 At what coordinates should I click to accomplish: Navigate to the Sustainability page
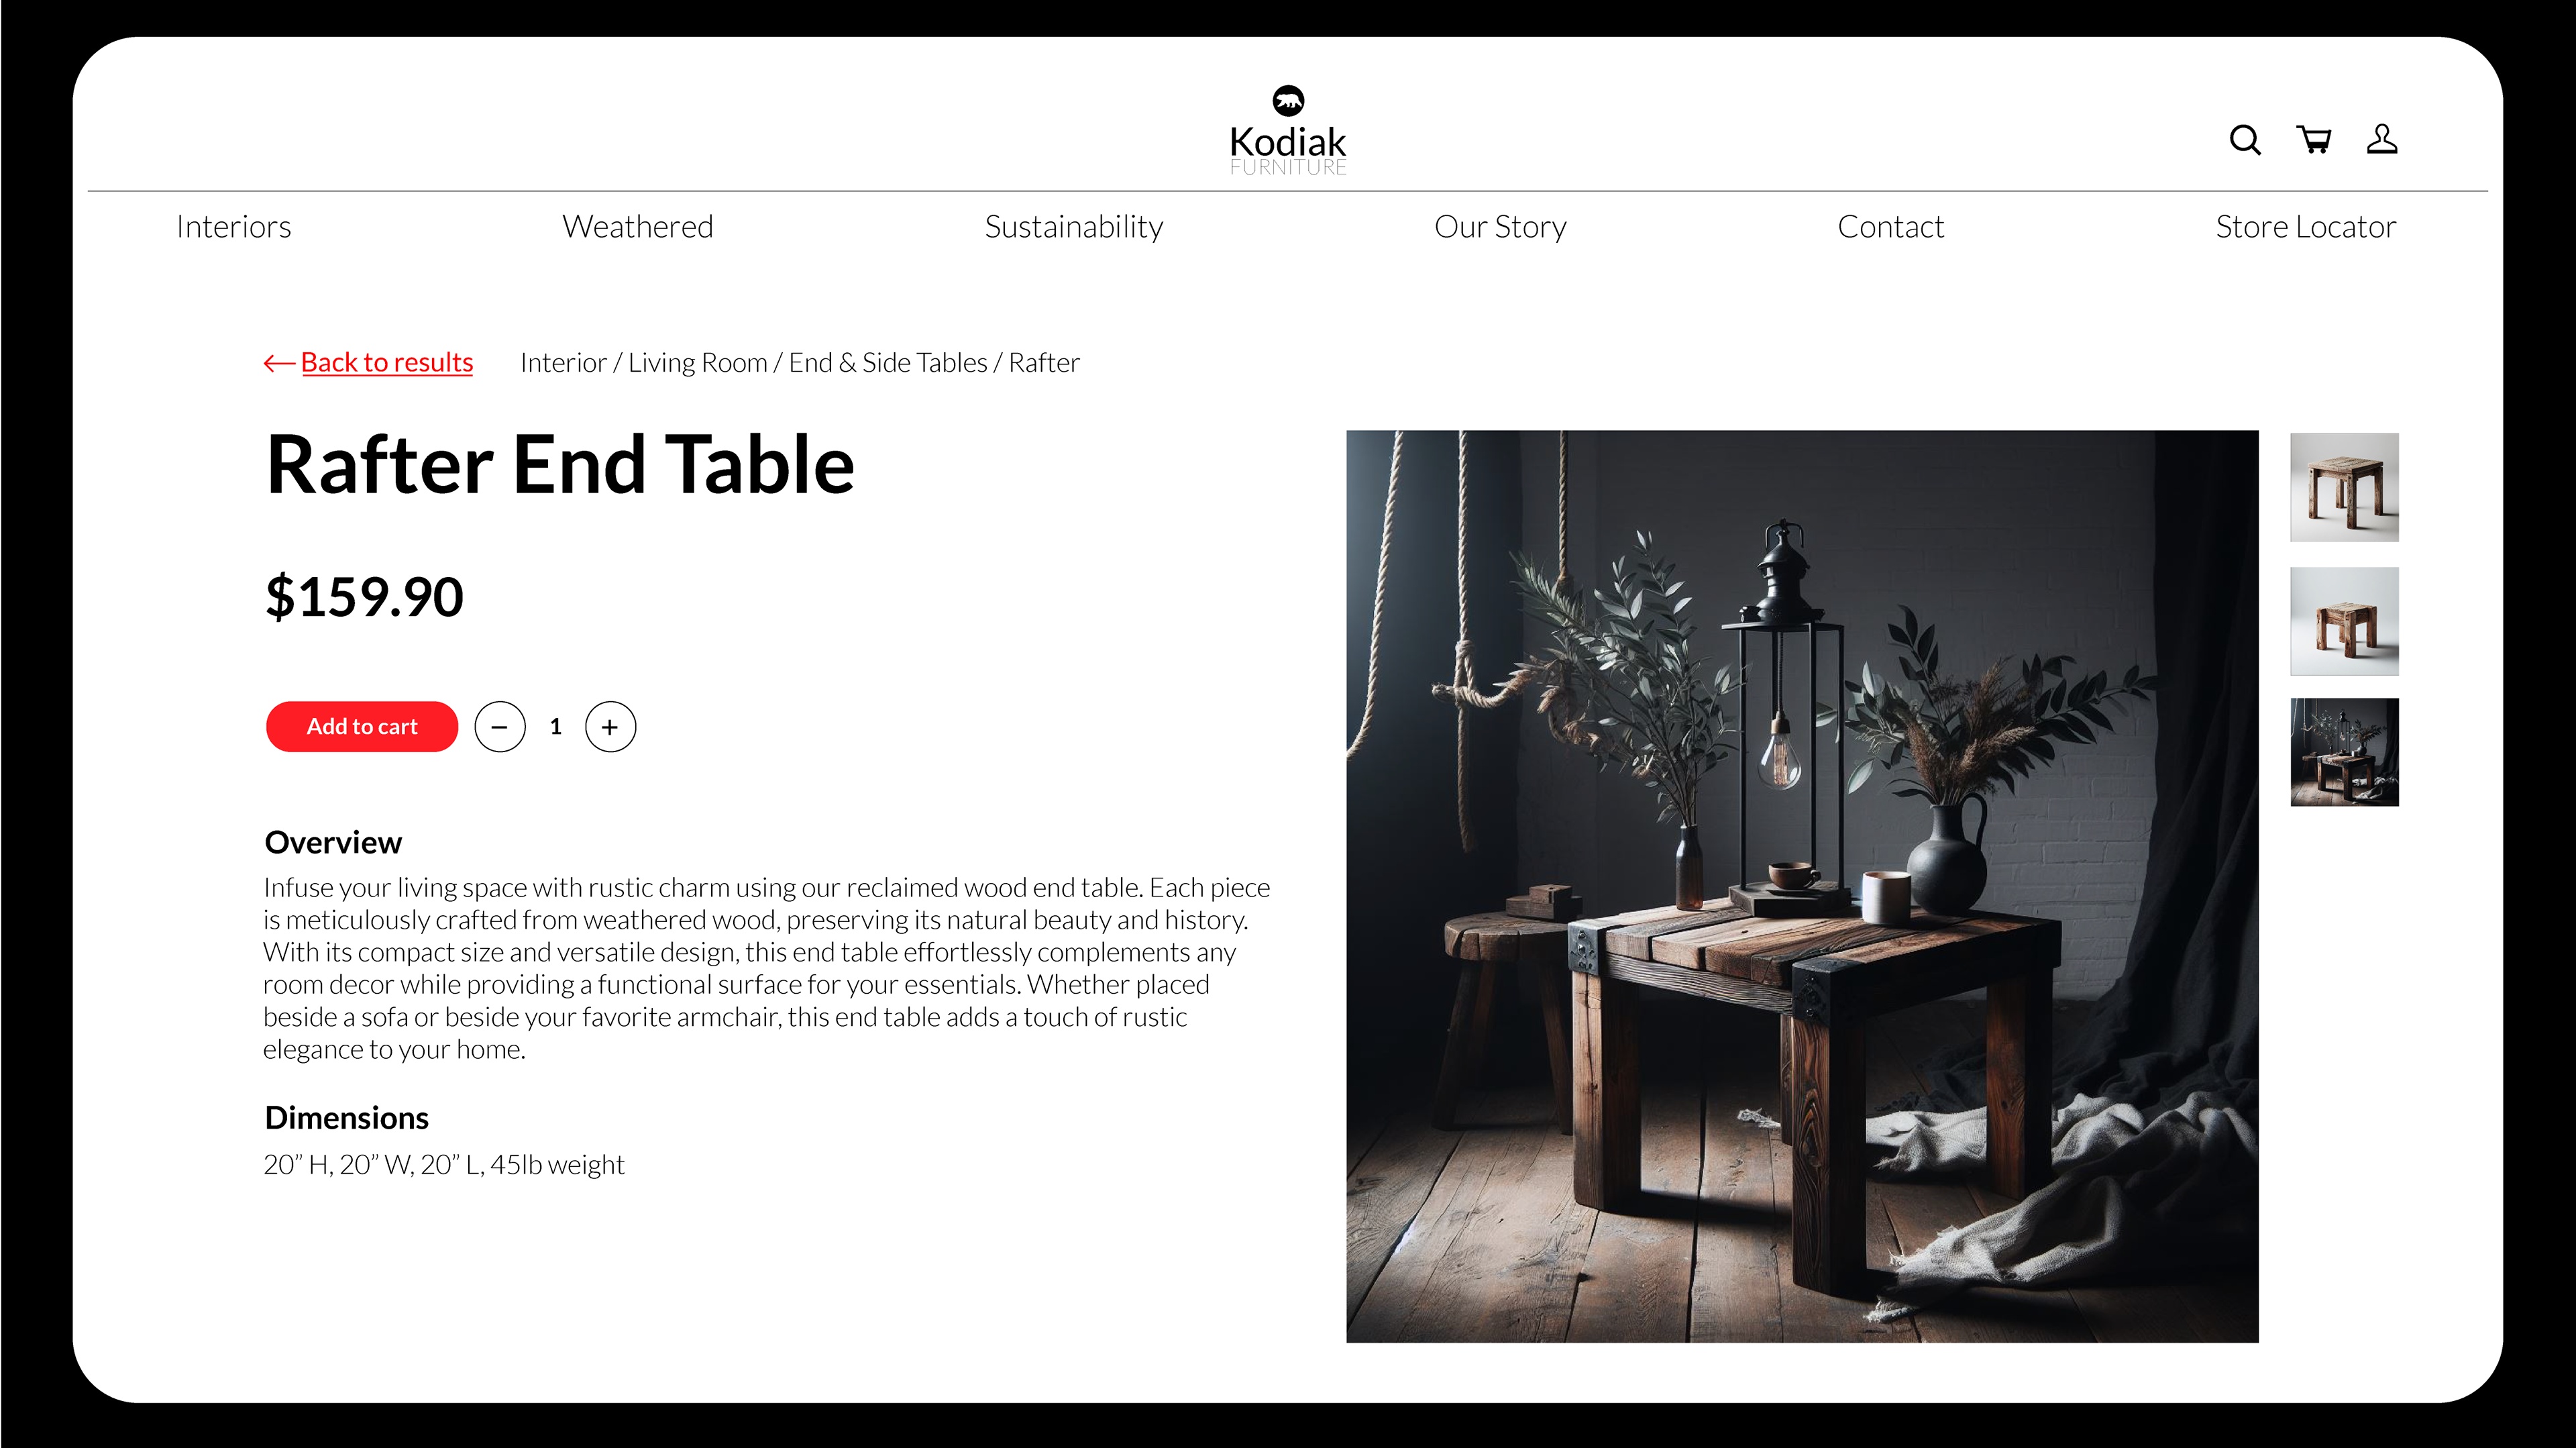pos(1074,227)
